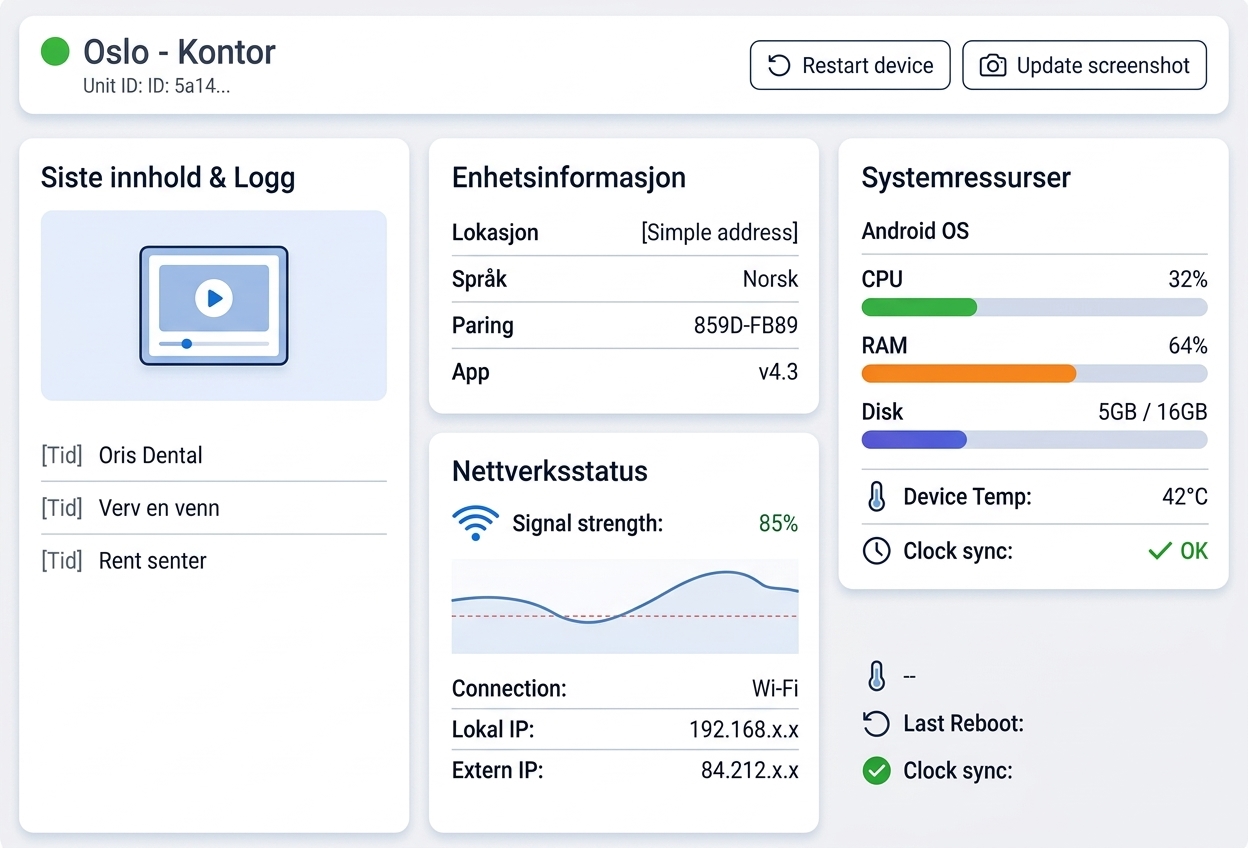Viewport: 1248px width, 848px height.
Task: Click the Last Reboot label
Action: coord(963,724)
